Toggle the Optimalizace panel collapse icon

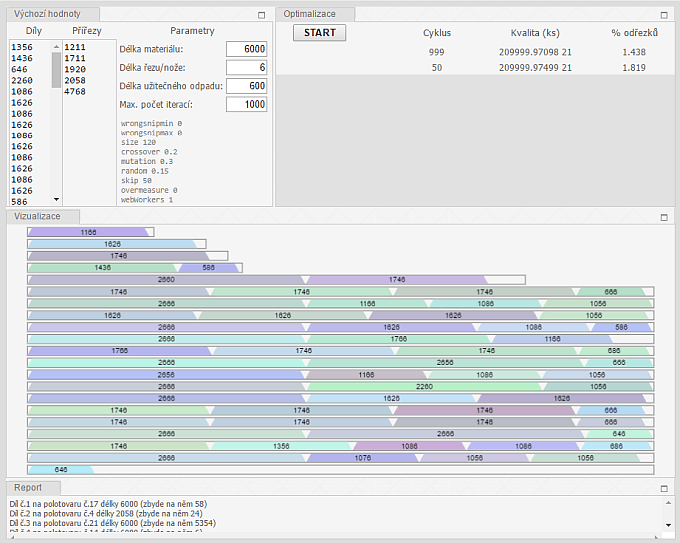tap(664, 15)
